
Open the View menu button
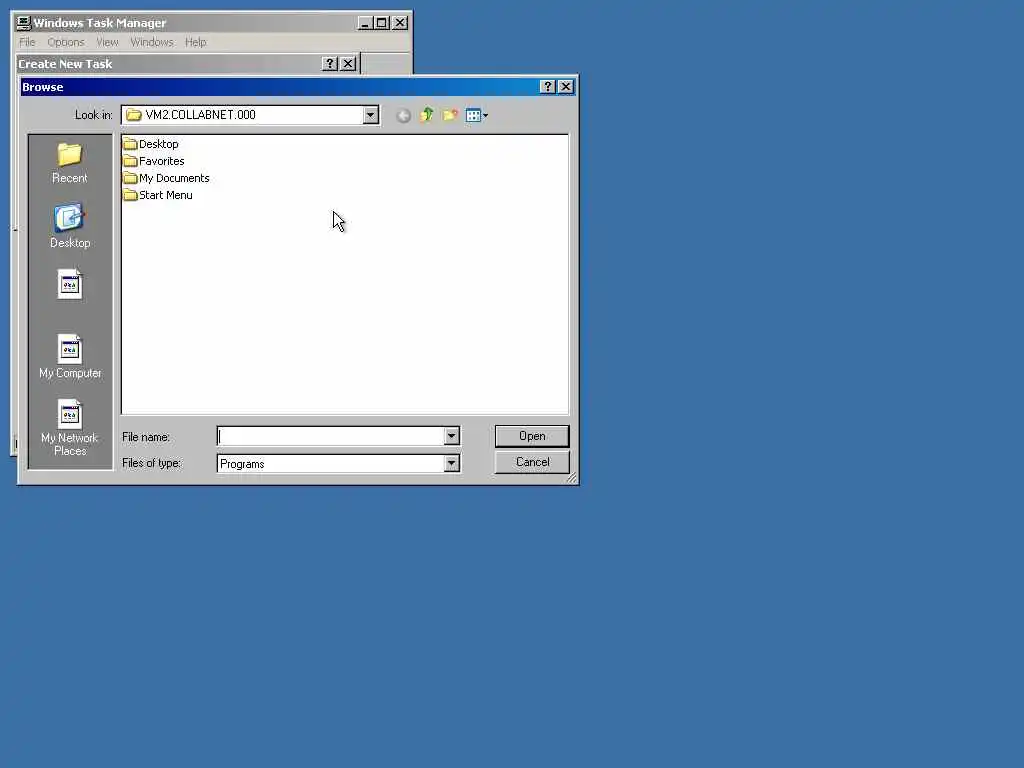[x=477, y=116]
